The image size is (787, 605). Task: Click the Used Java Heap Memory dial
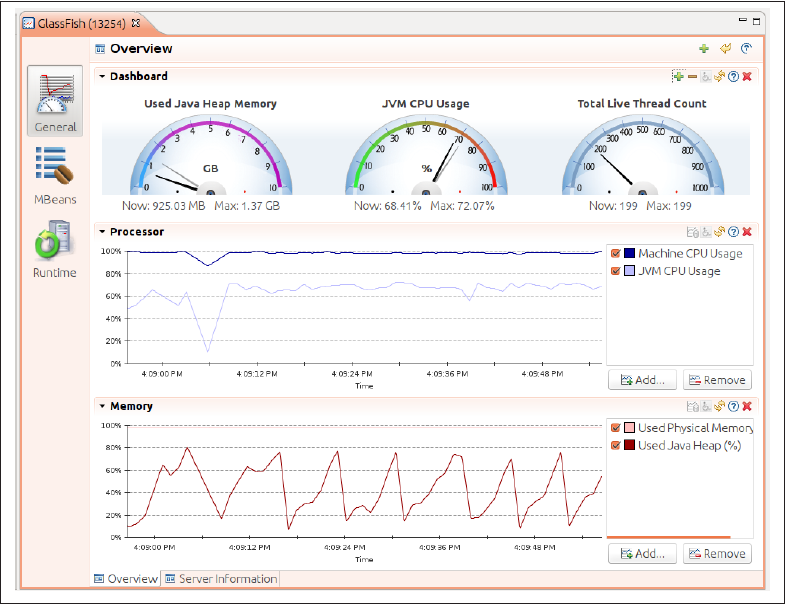point(211,156)
